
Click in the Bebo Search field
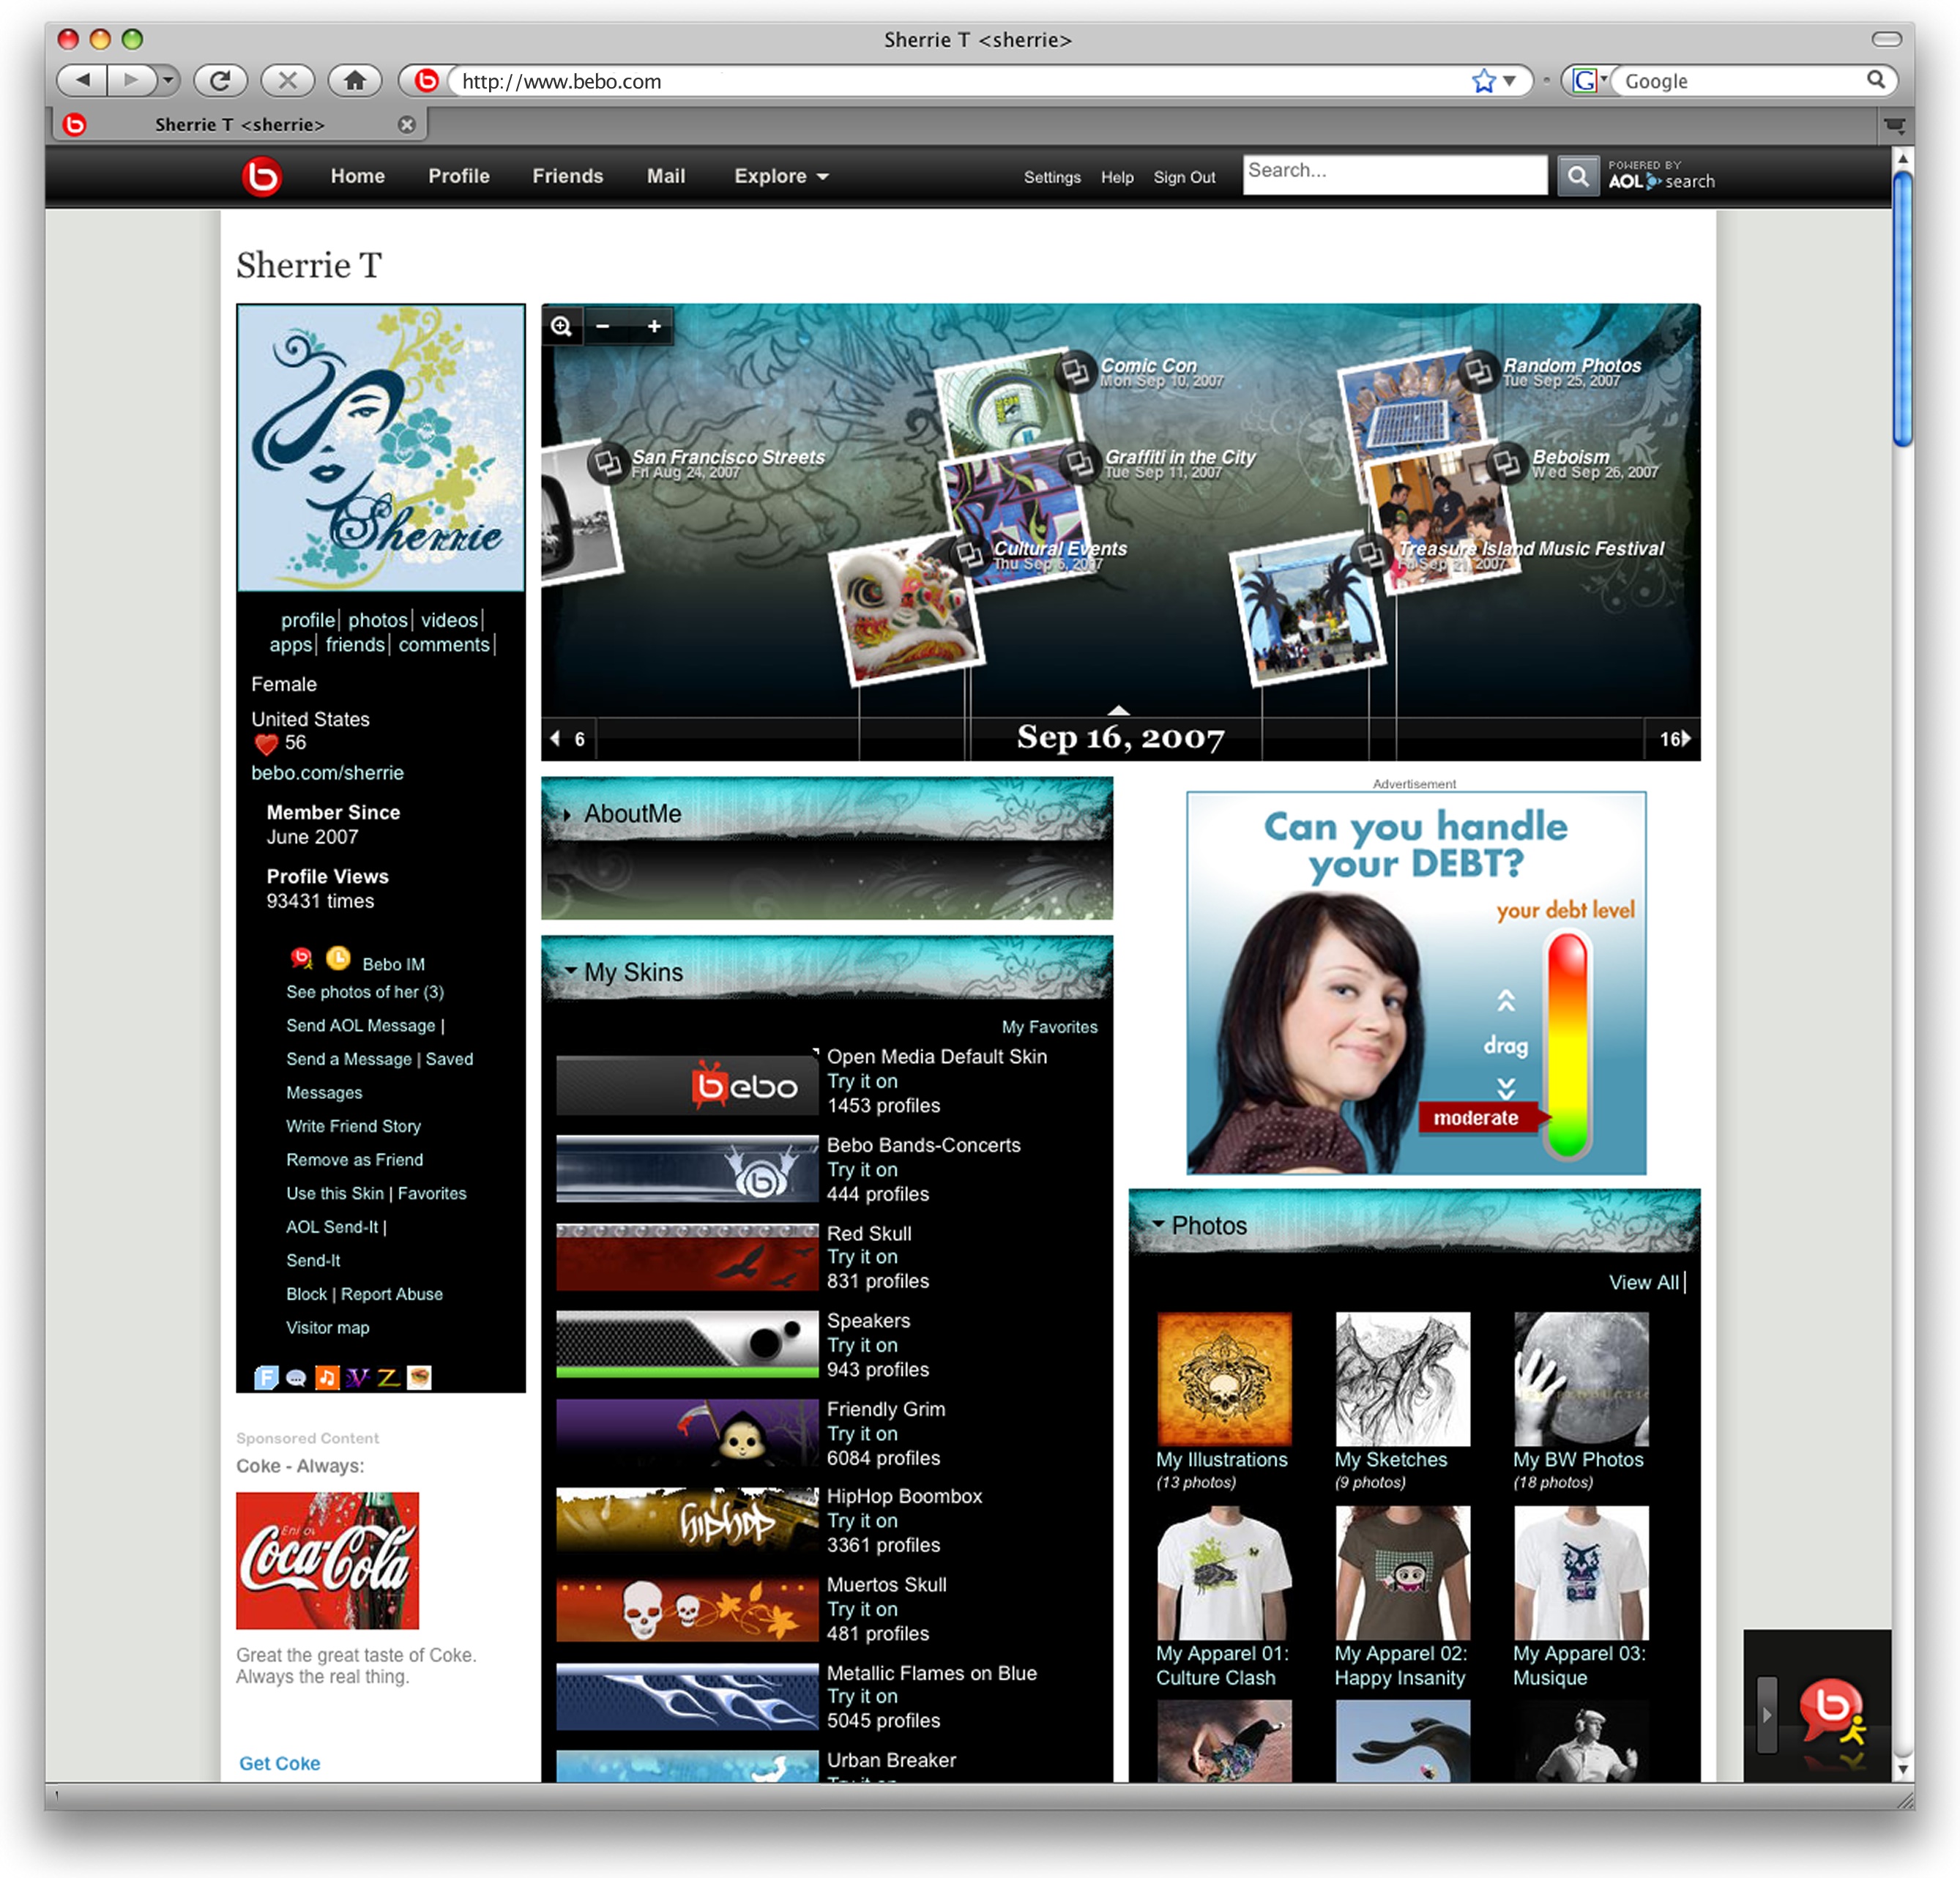(1394, 174)
